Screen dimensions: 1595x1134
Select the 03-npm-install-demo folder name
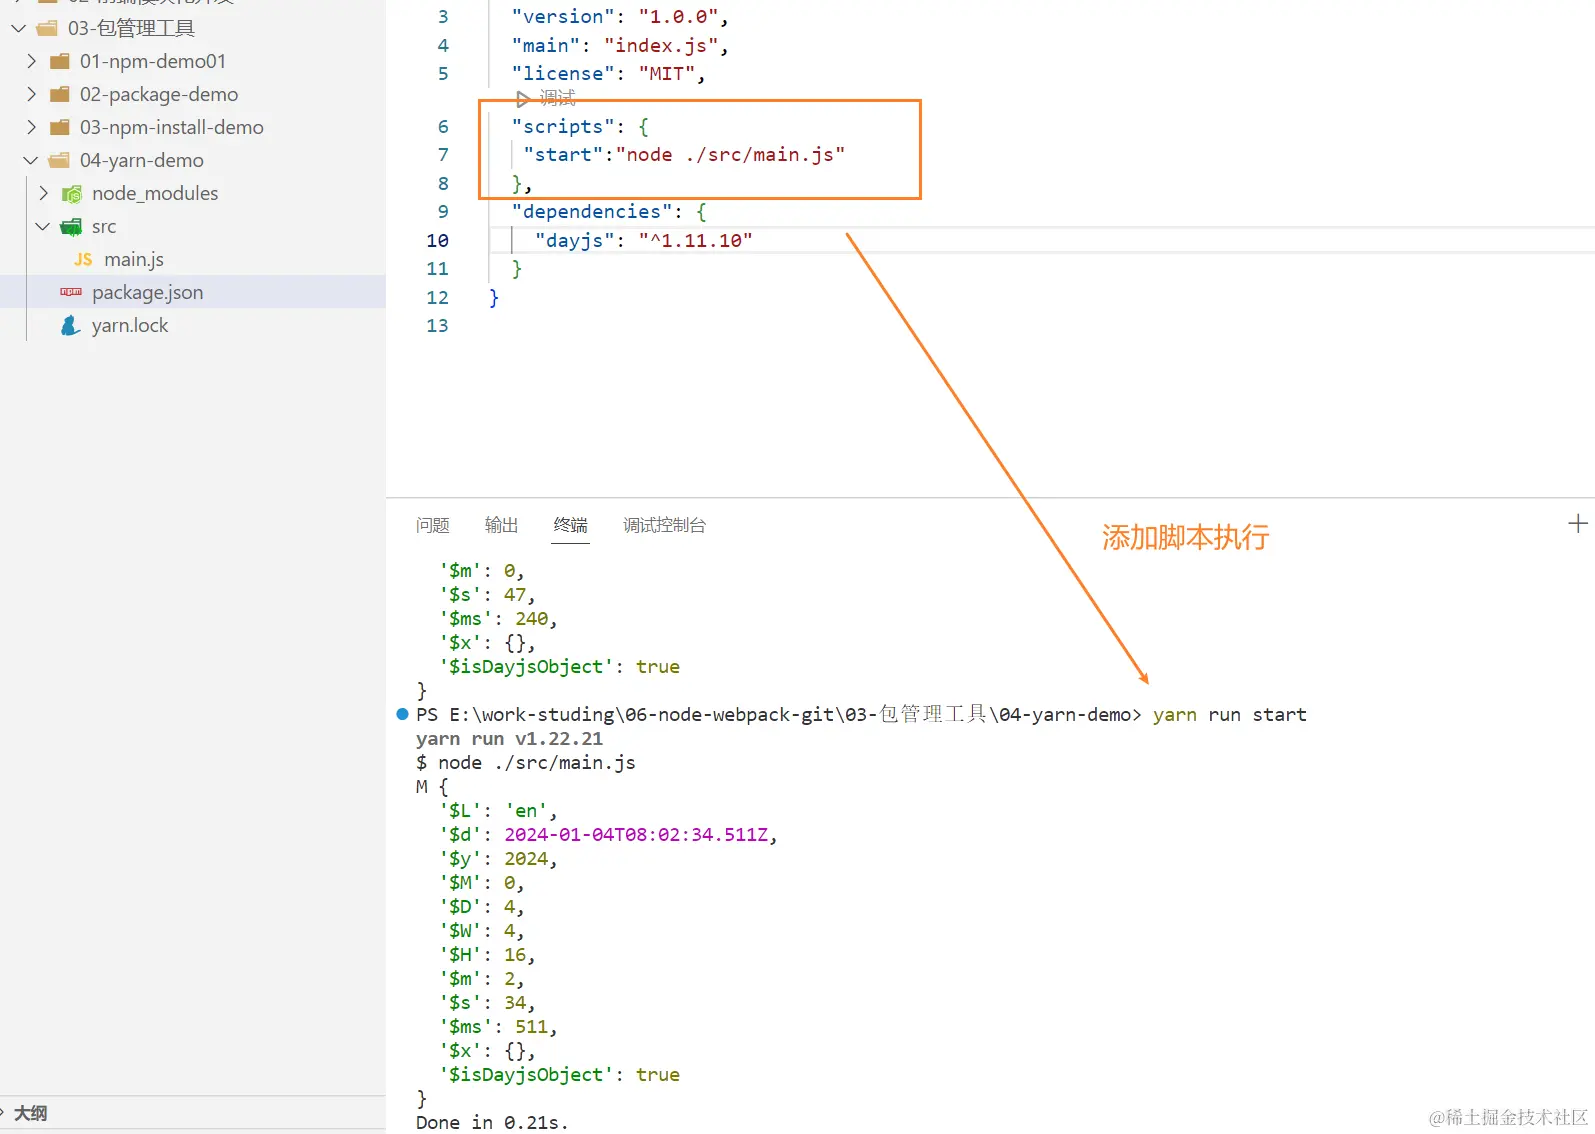[x=172, y=127]
